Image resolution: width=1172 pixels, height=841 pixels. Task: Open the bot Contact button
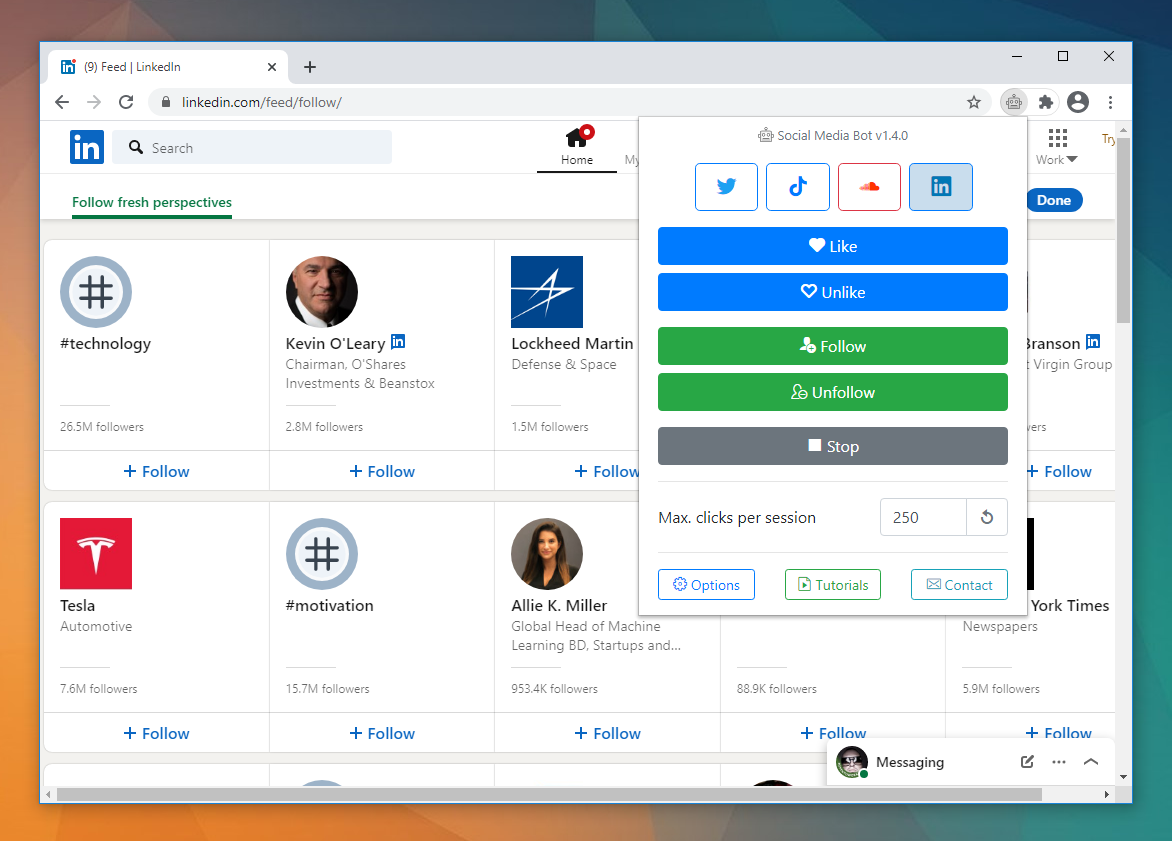click(959, 585)
